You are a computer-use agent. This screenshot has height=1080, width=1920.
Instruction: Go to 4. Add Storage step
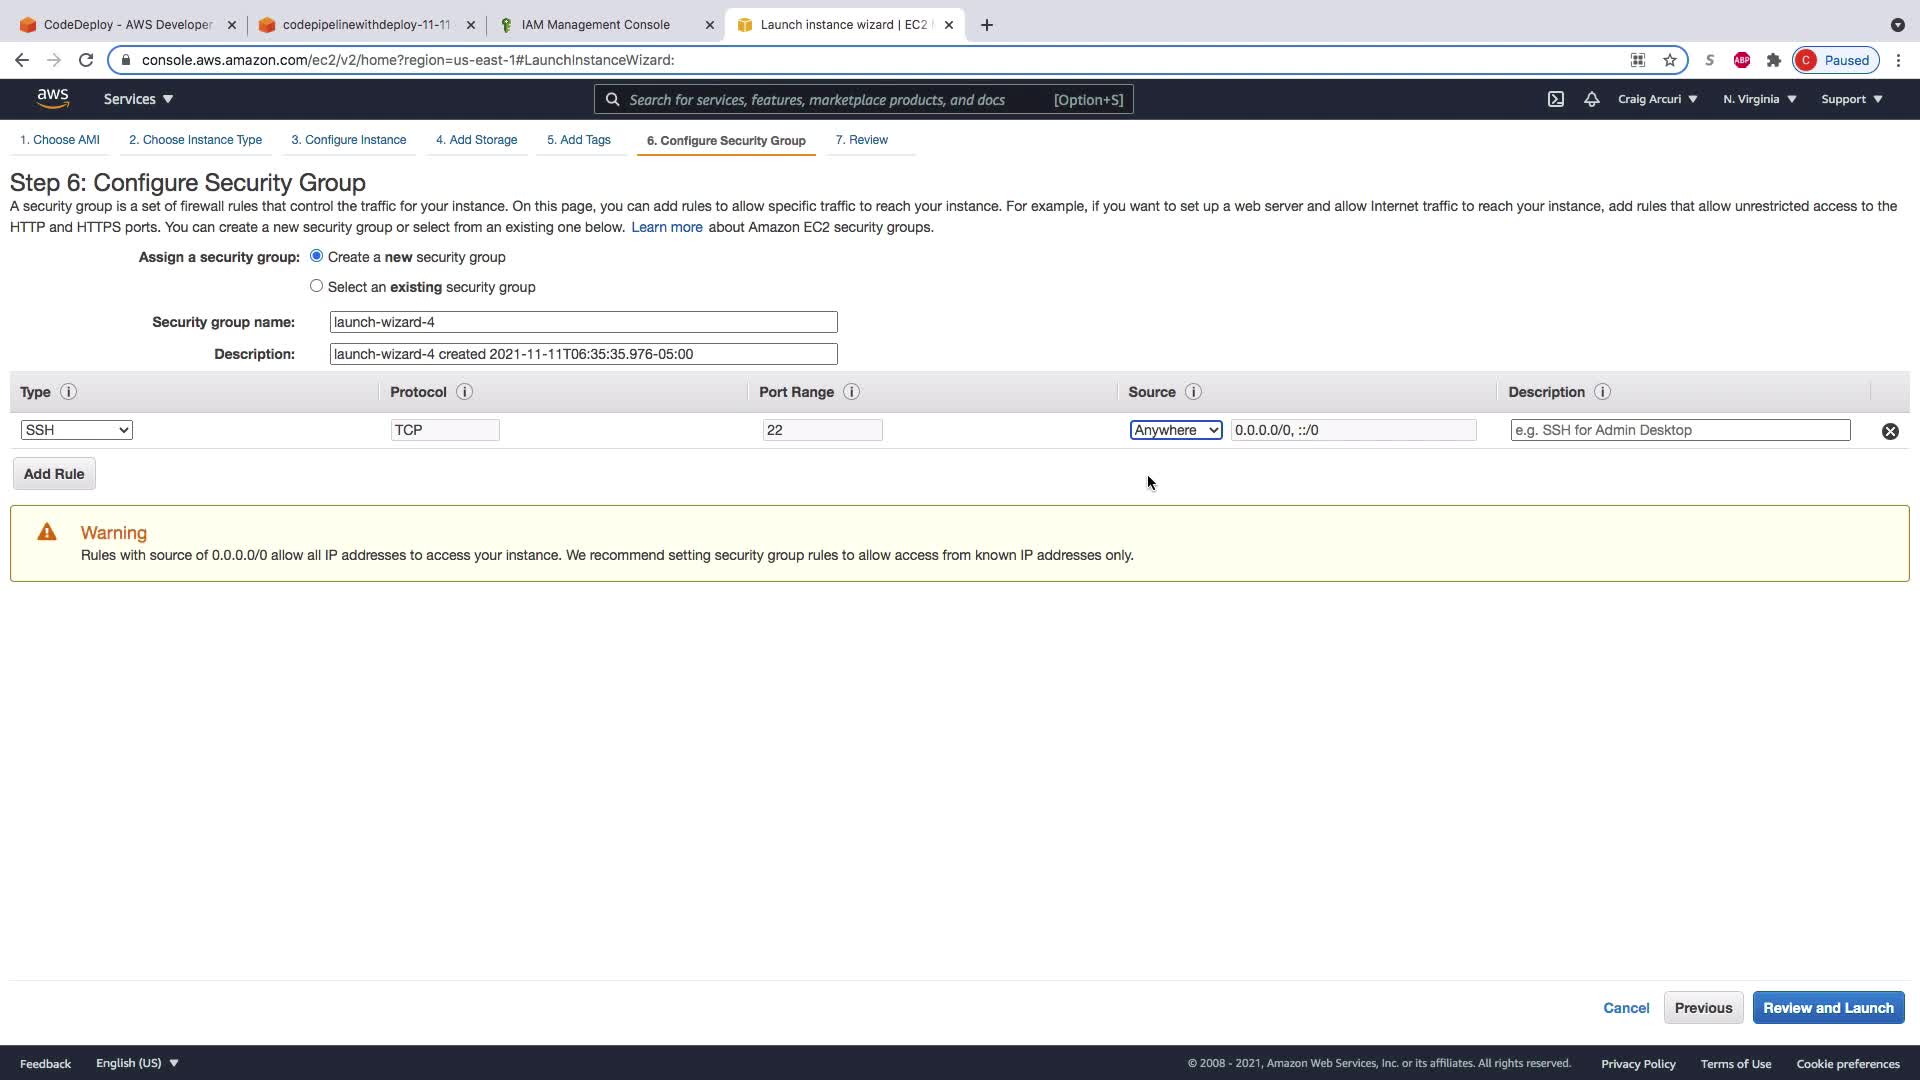pos(476,140)
